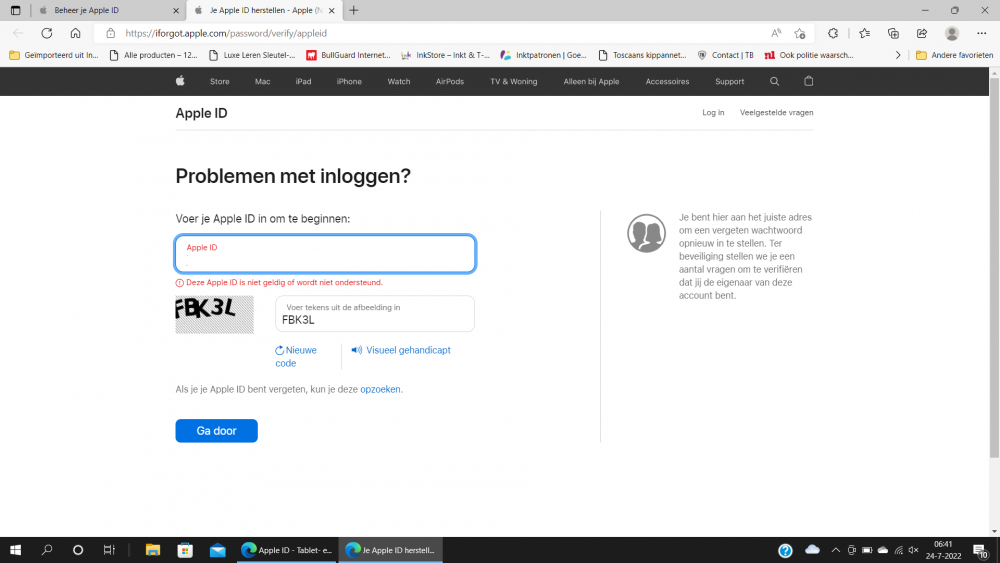Open 'Ook politie waarsch...' bookmark
Viewport: 1000px width, 563px height.
[x=809, y=55]
